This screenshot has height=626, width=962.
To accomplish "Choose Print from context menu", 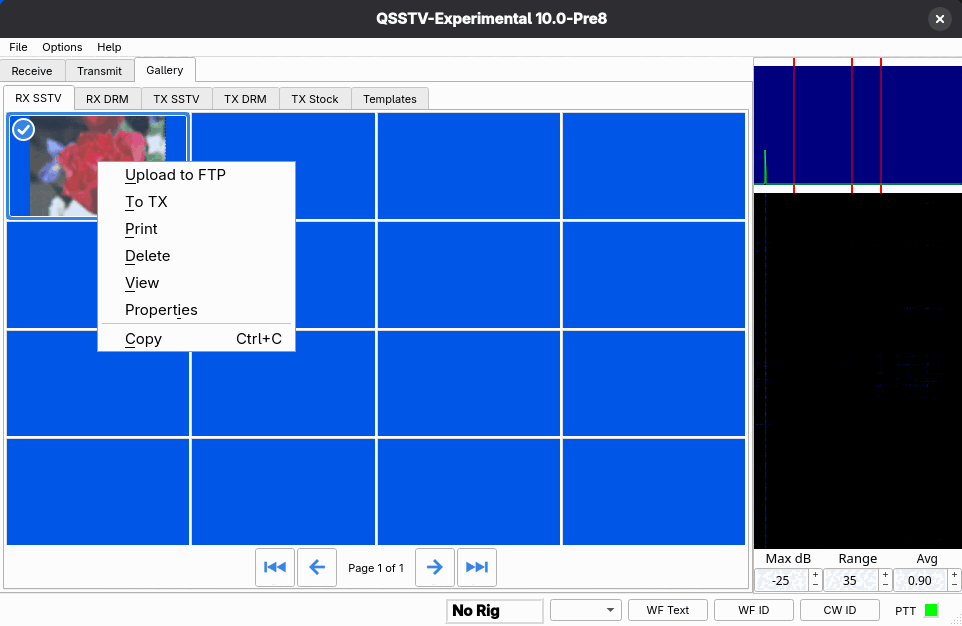I will pos(196,229).
